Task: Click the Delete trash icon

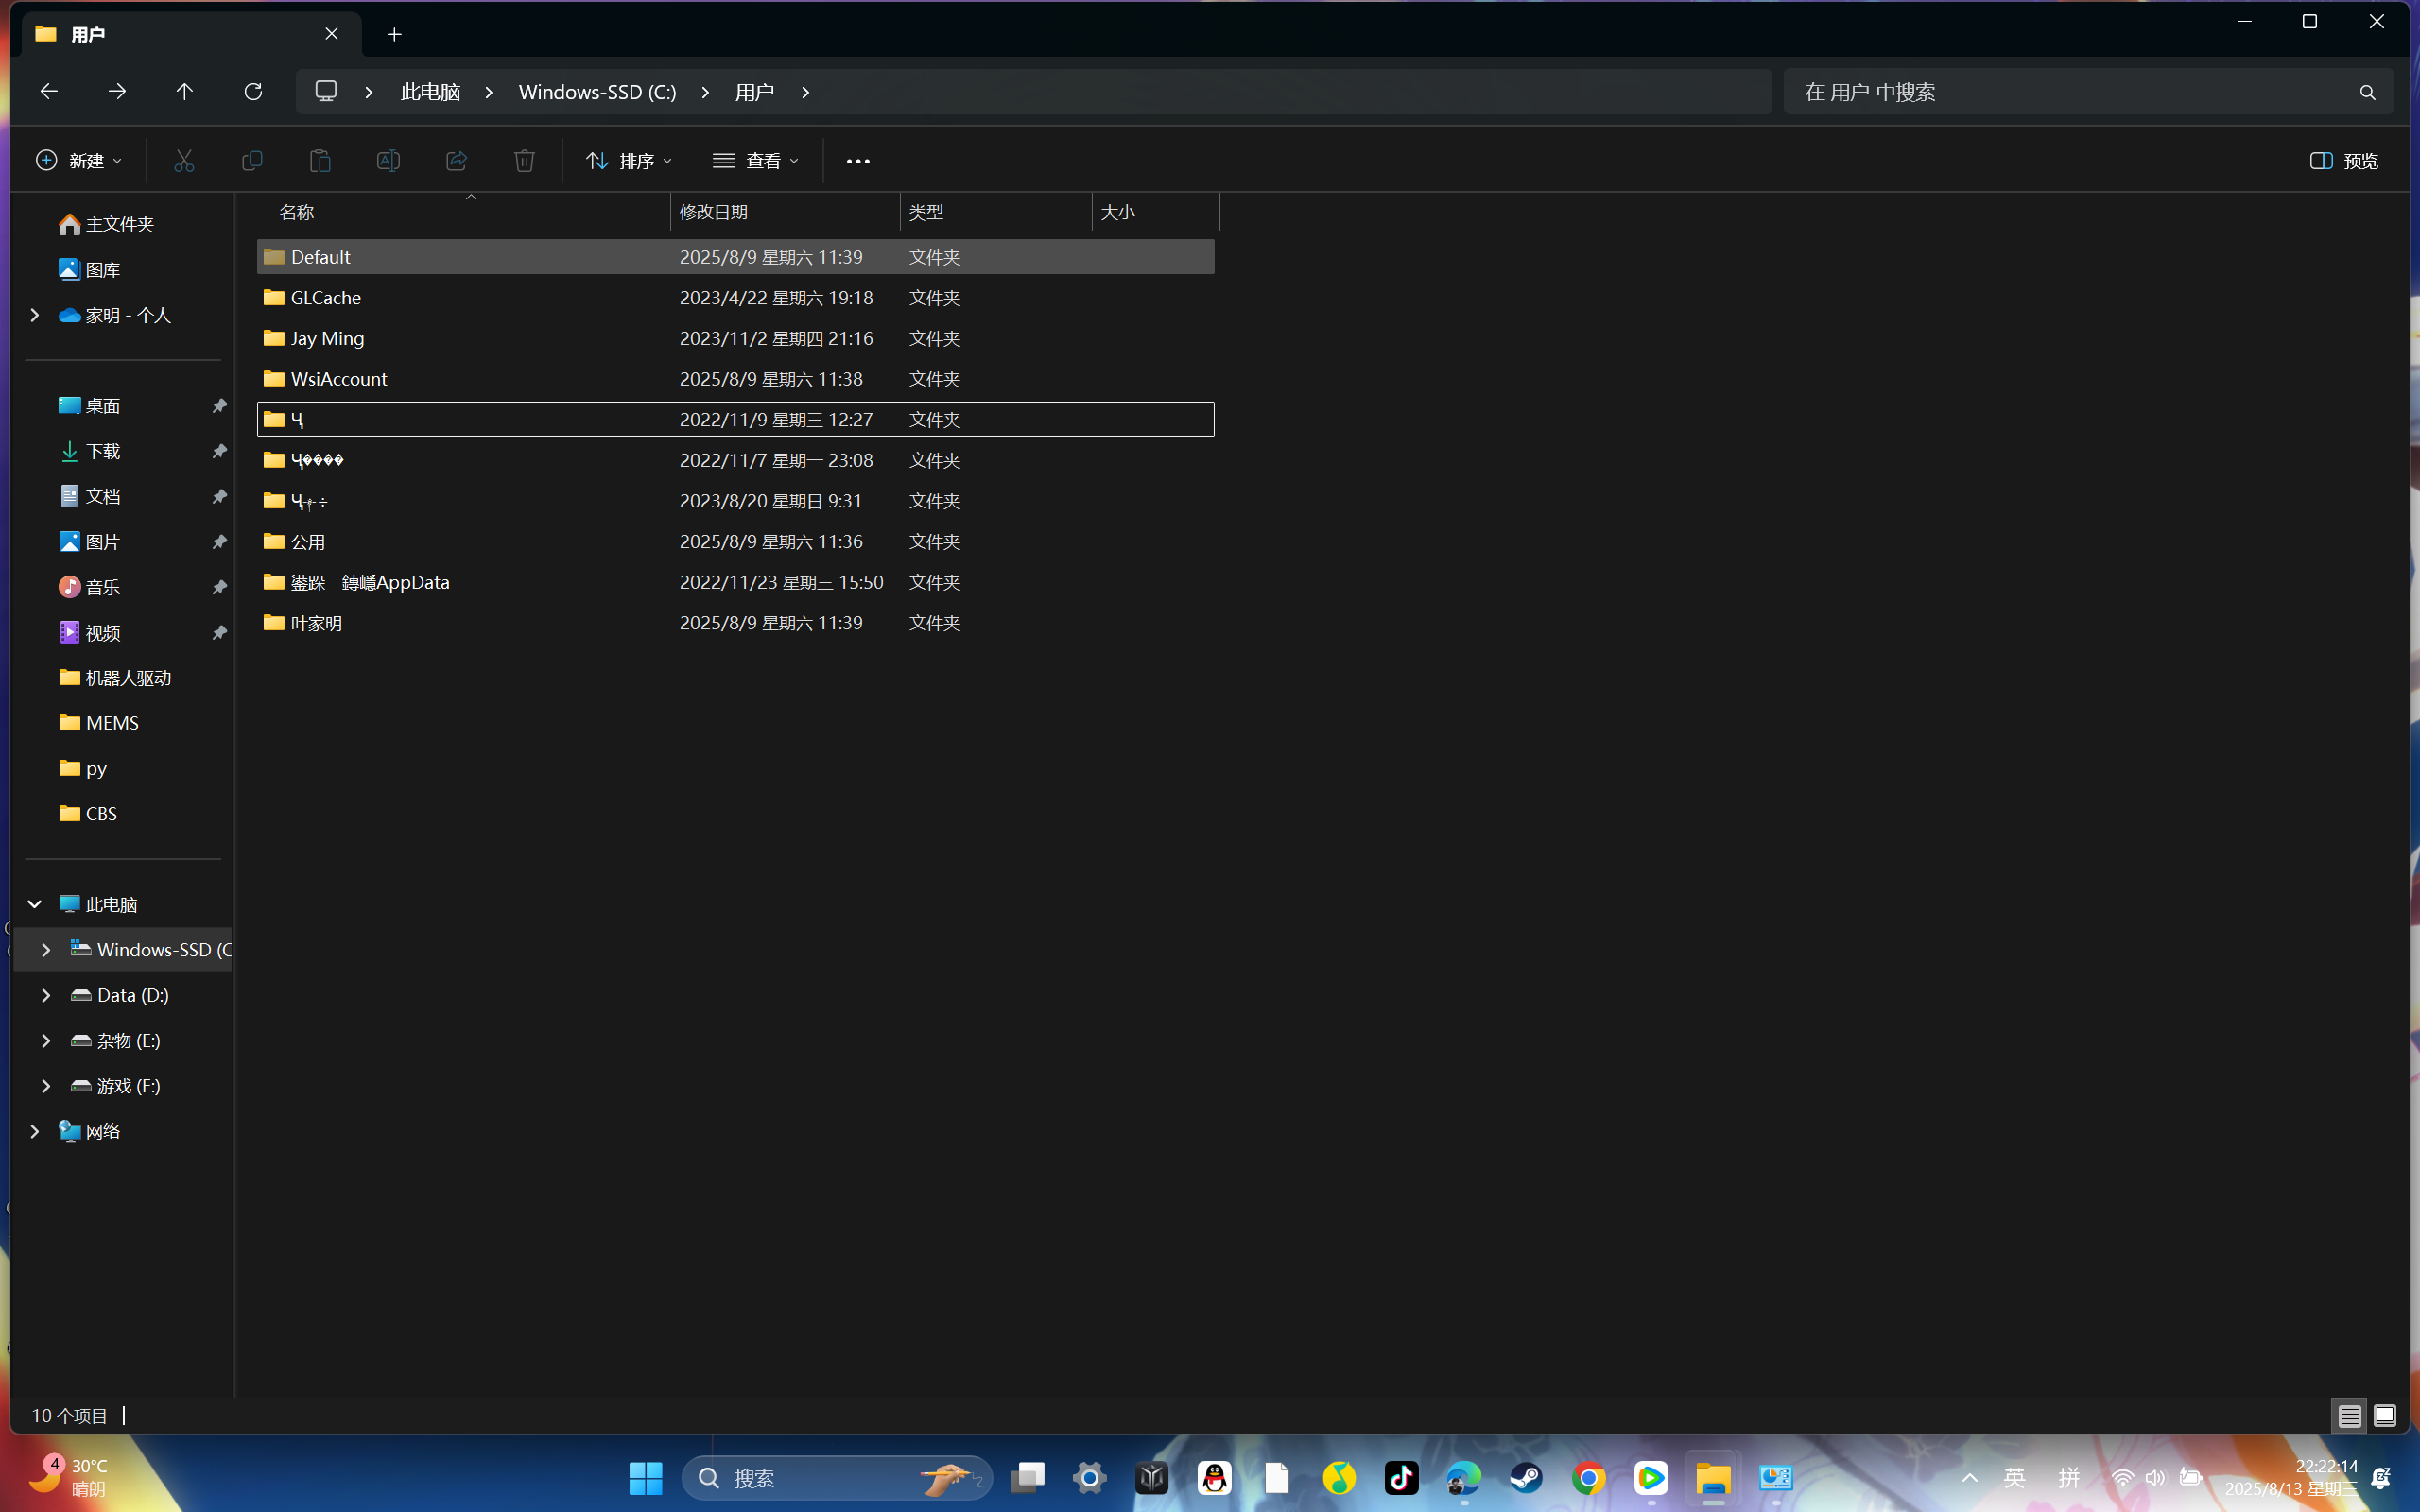Action: [524, 161]
